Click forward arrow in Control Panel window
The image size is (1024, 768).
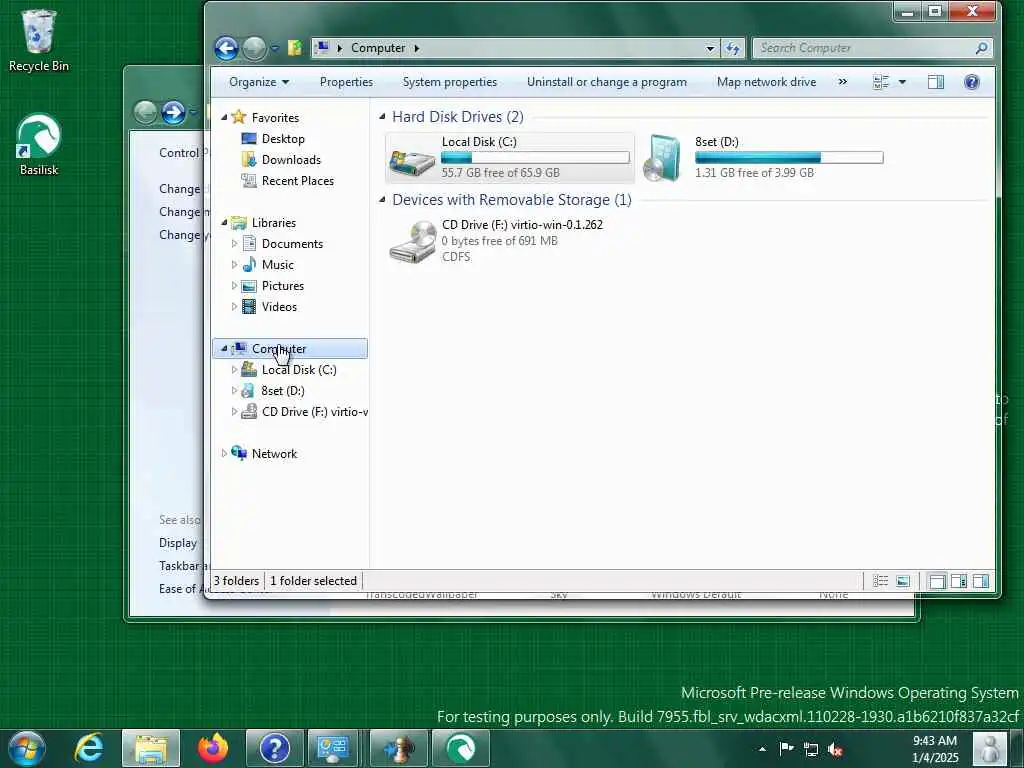pyautogui.click(x=173, y=113)
